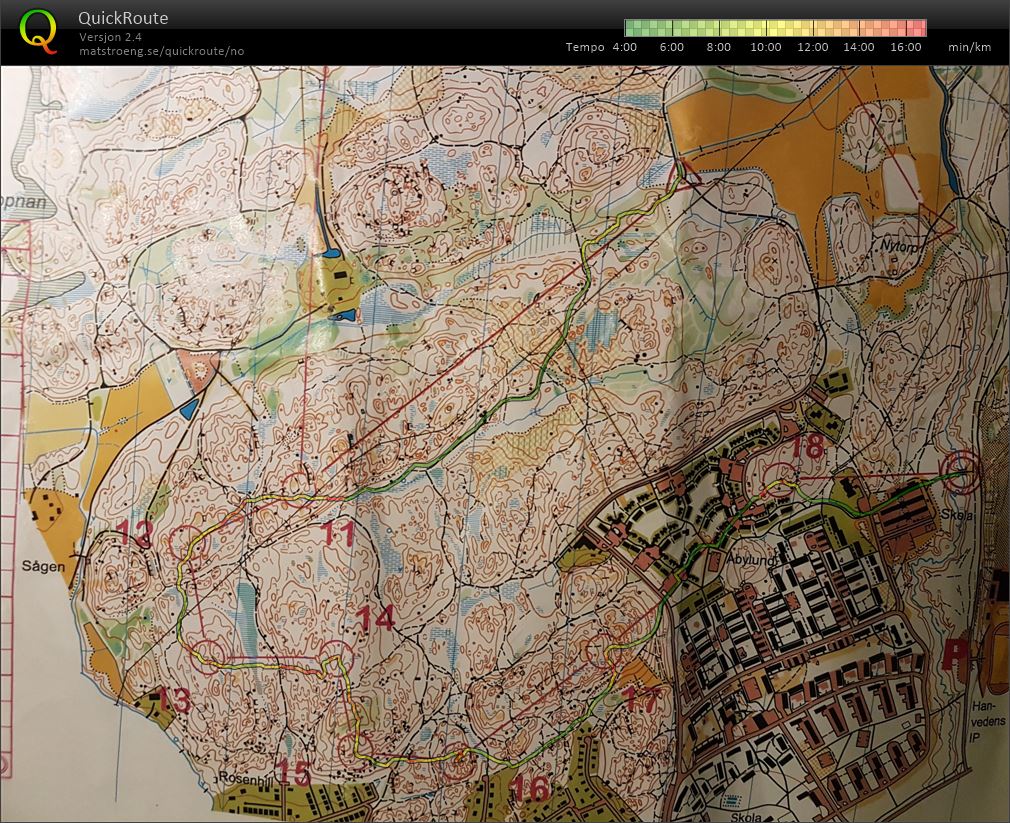1010x823 pixels.
Task: Click the green end of the tempo scale
Action: pyautogui.click(x=632, y=28)
